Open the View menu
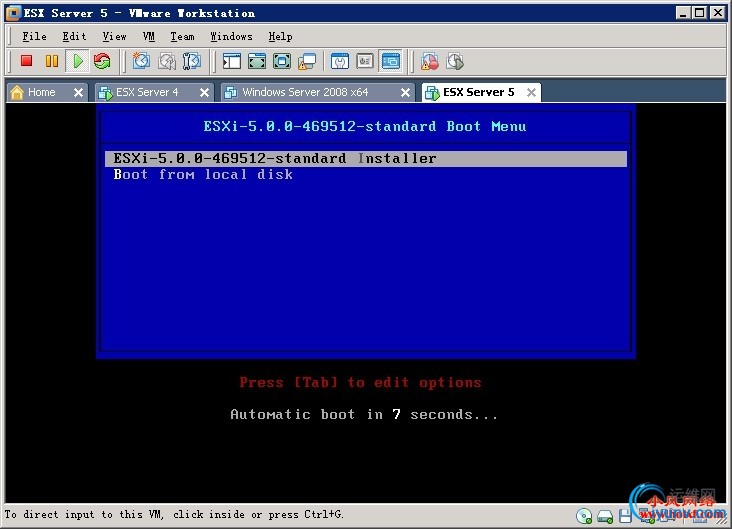 (114, 36)
